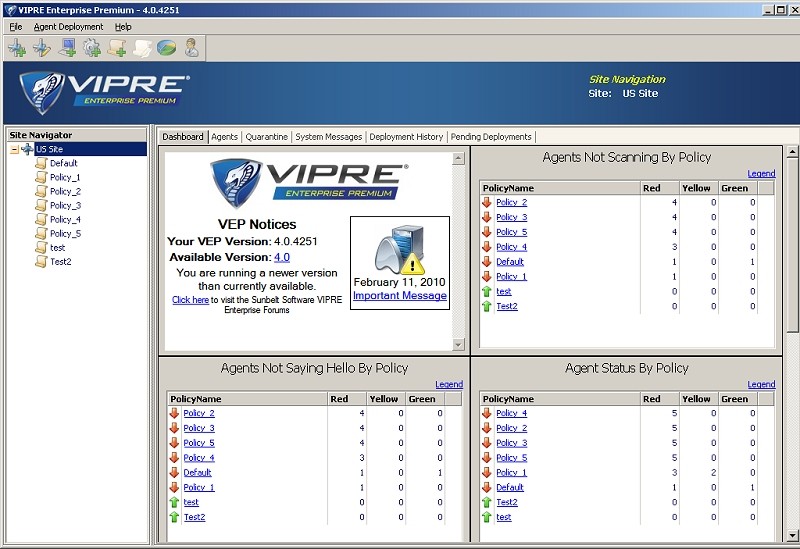Switch to the Deployment History tab
Image resolution: width=800 pixels, height=549 pixels.
[x=406, y=137]
